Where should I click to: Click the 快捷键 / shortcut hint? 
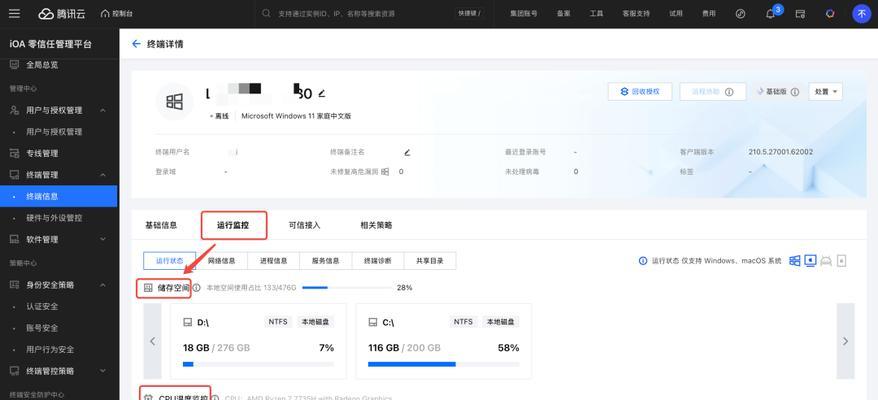pos(469,13)
